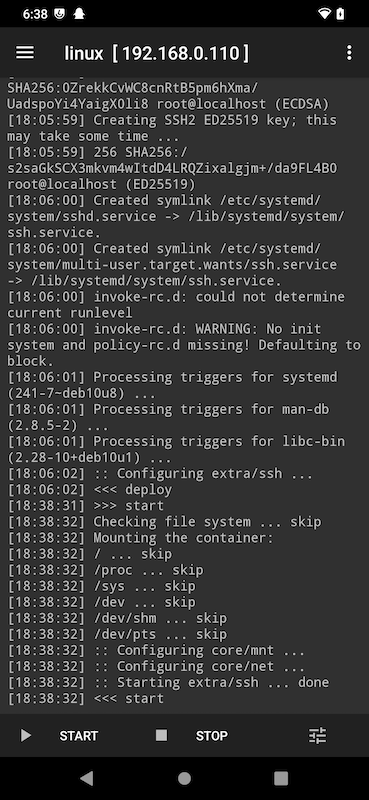Select the '<<< deploy' log line

pyautogui.click(x=90, y=489)
